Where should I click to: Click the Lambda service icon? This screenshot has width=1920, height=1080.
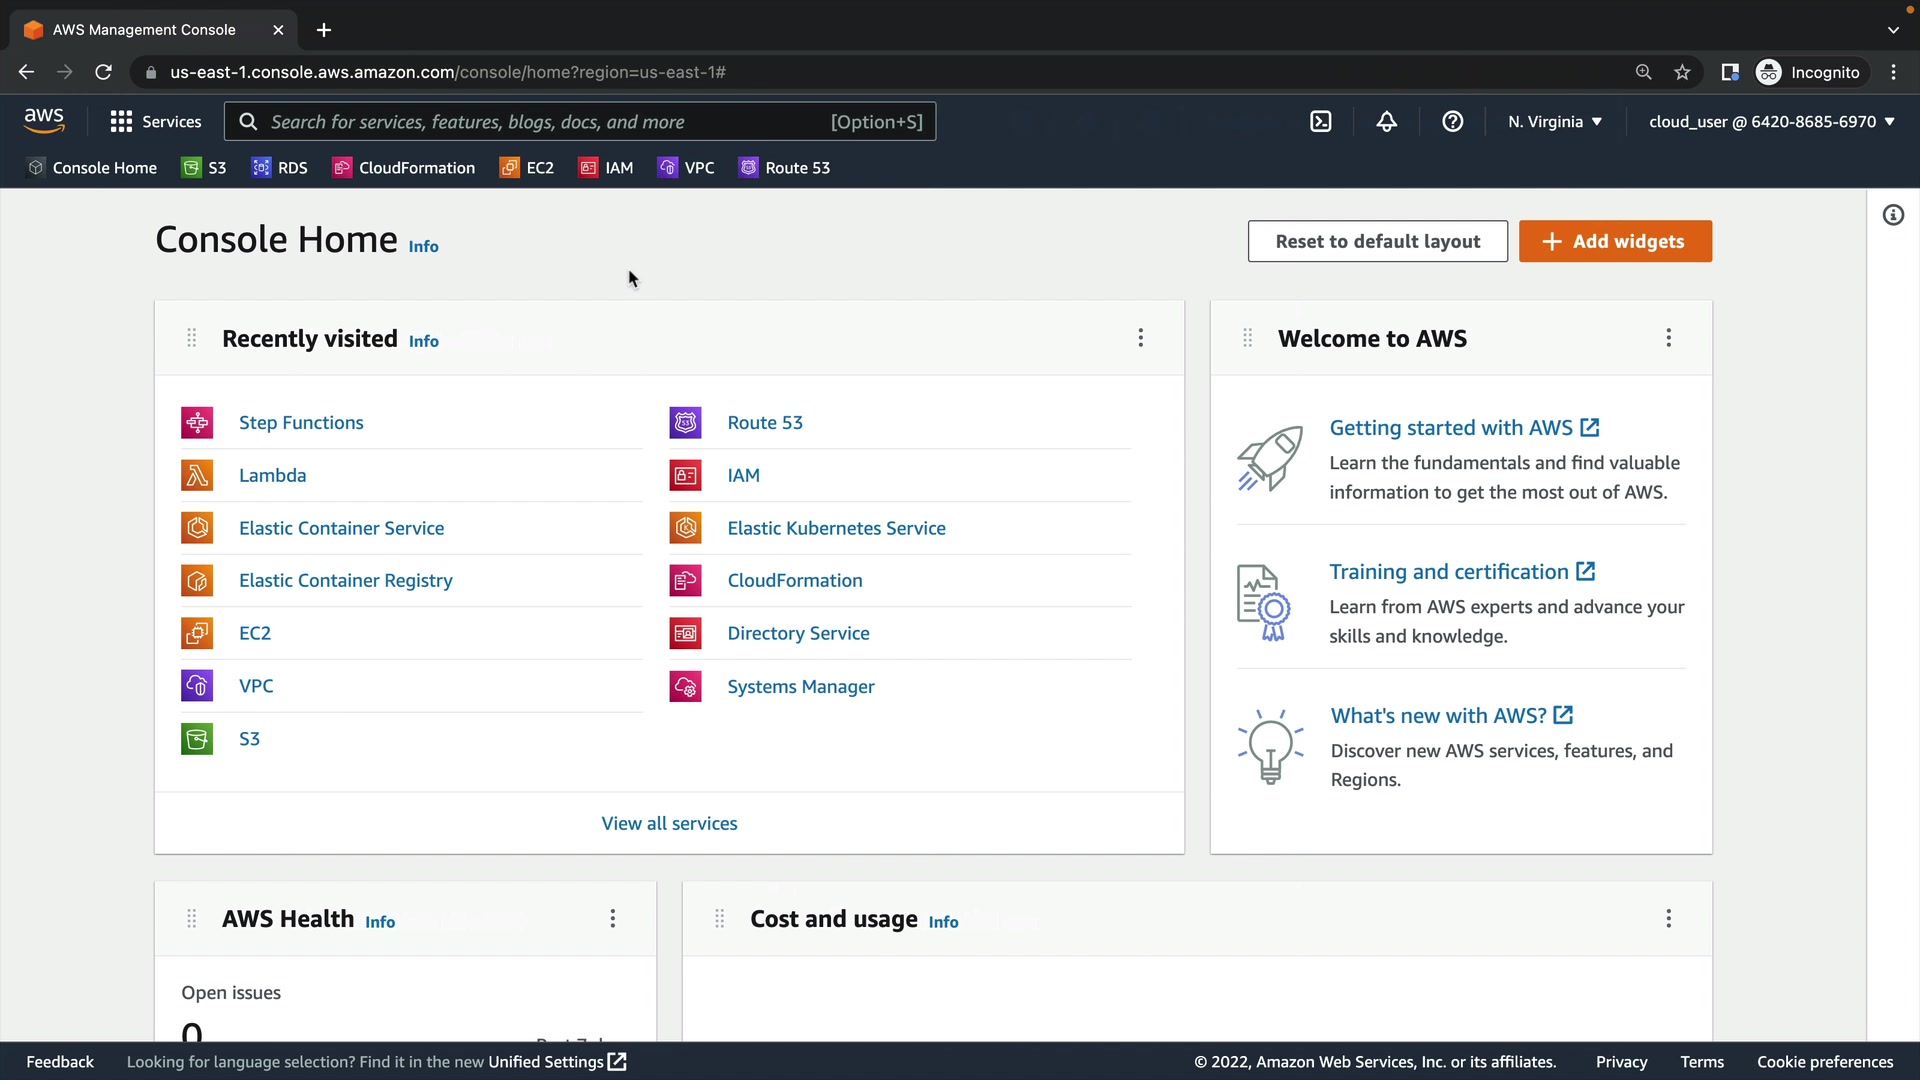pyautogui.click(x=197, y=475)
